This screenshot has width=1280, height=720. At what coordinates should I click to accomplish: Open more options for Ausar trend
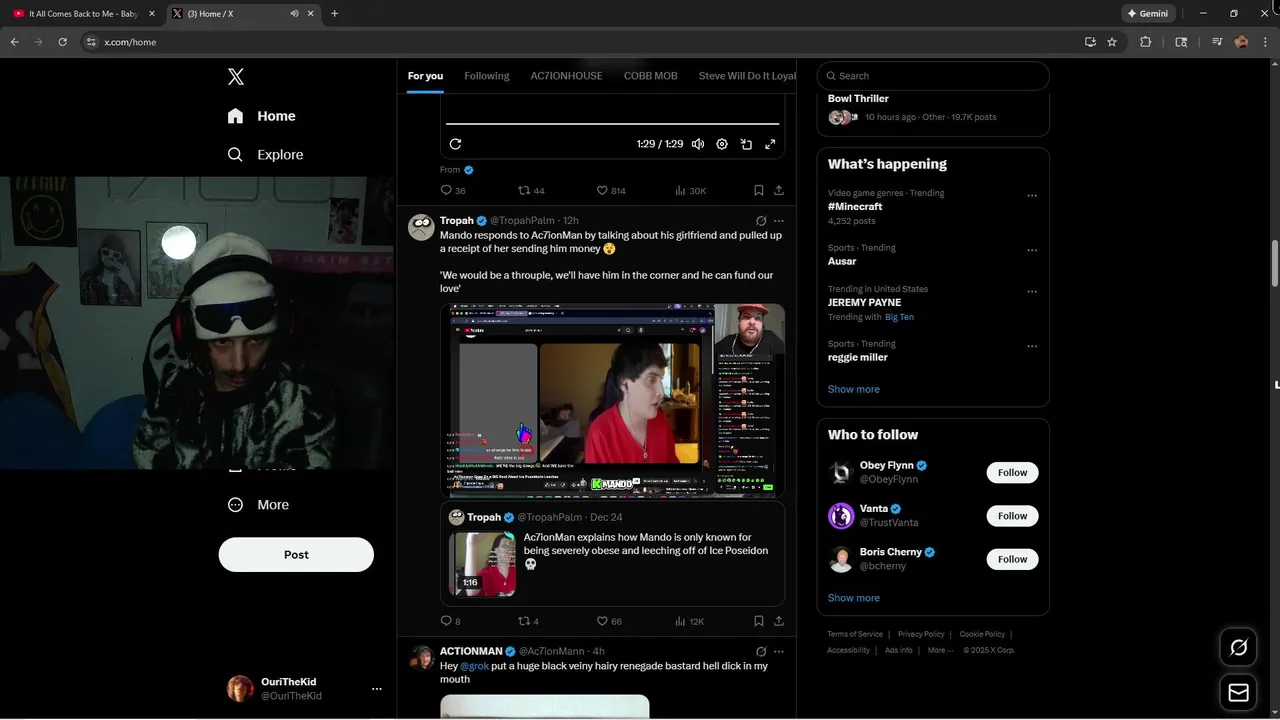click(1032, 251)
